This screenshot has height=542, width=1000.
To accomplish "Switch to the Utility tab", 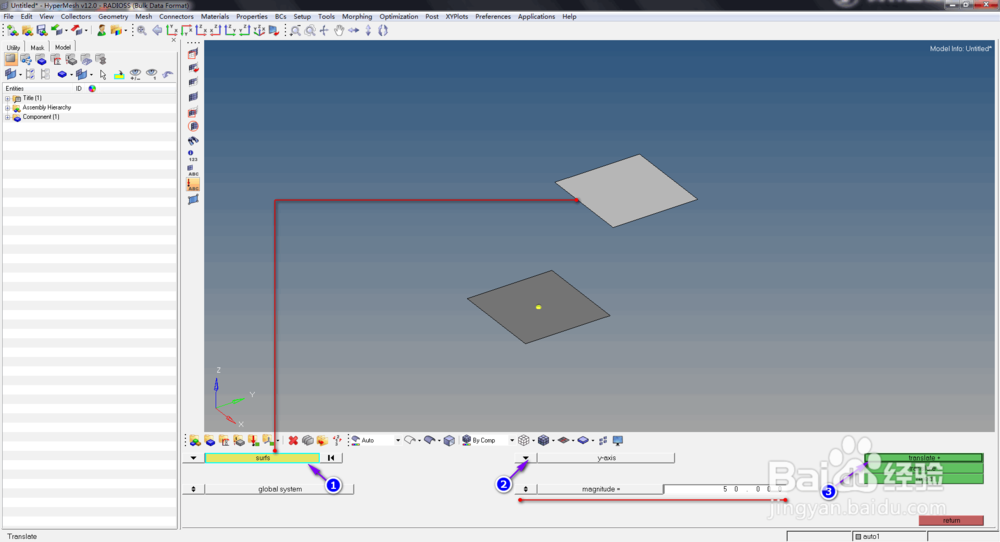I will tap(13, 47).
